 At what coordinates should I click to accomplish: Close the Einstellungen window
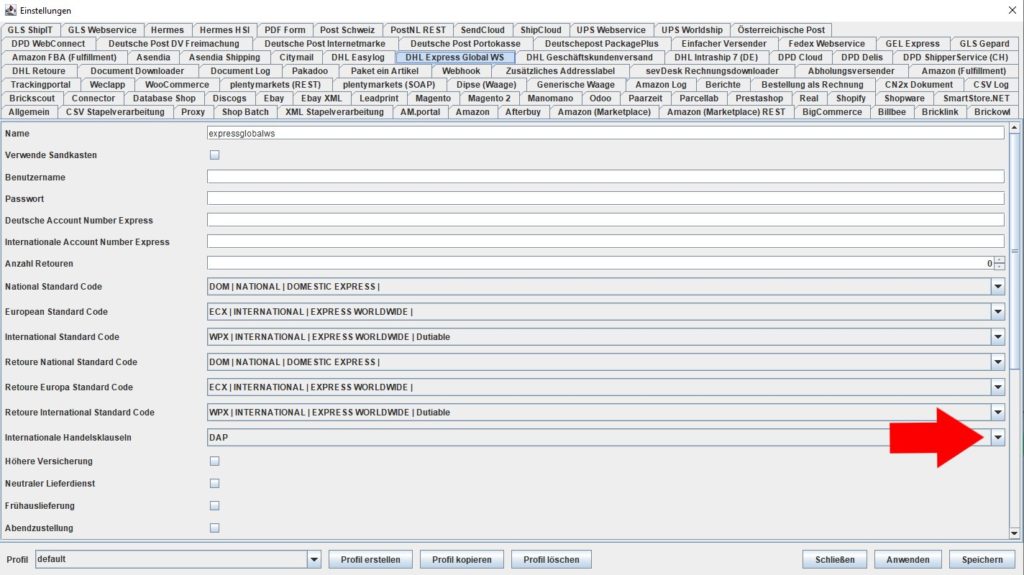(1012, 10)
